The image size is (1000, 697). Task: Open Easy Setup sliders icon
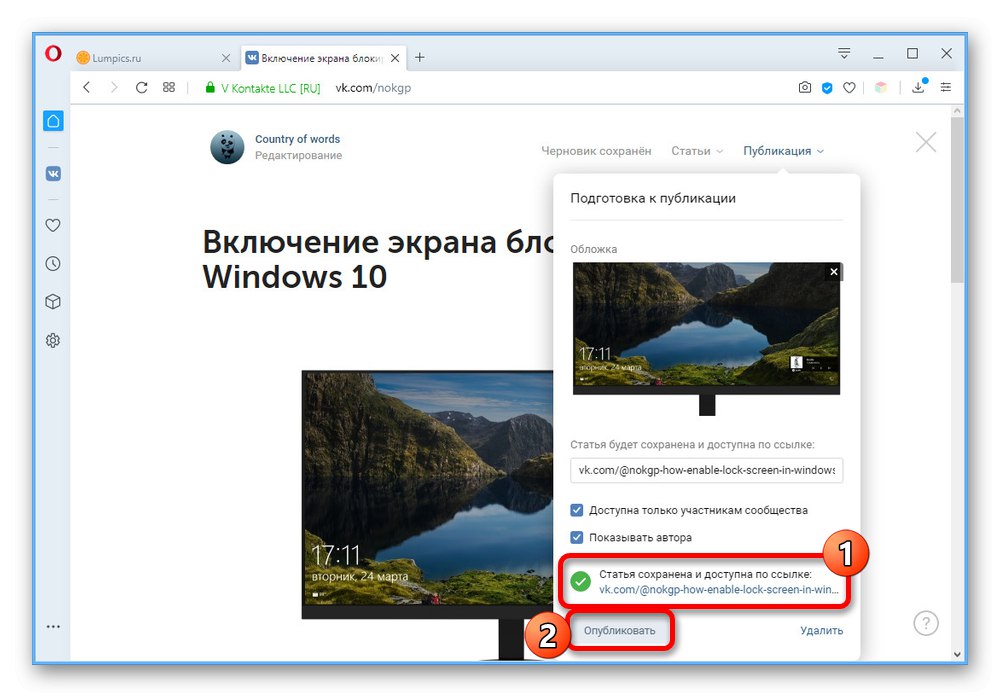coord(946,87)
